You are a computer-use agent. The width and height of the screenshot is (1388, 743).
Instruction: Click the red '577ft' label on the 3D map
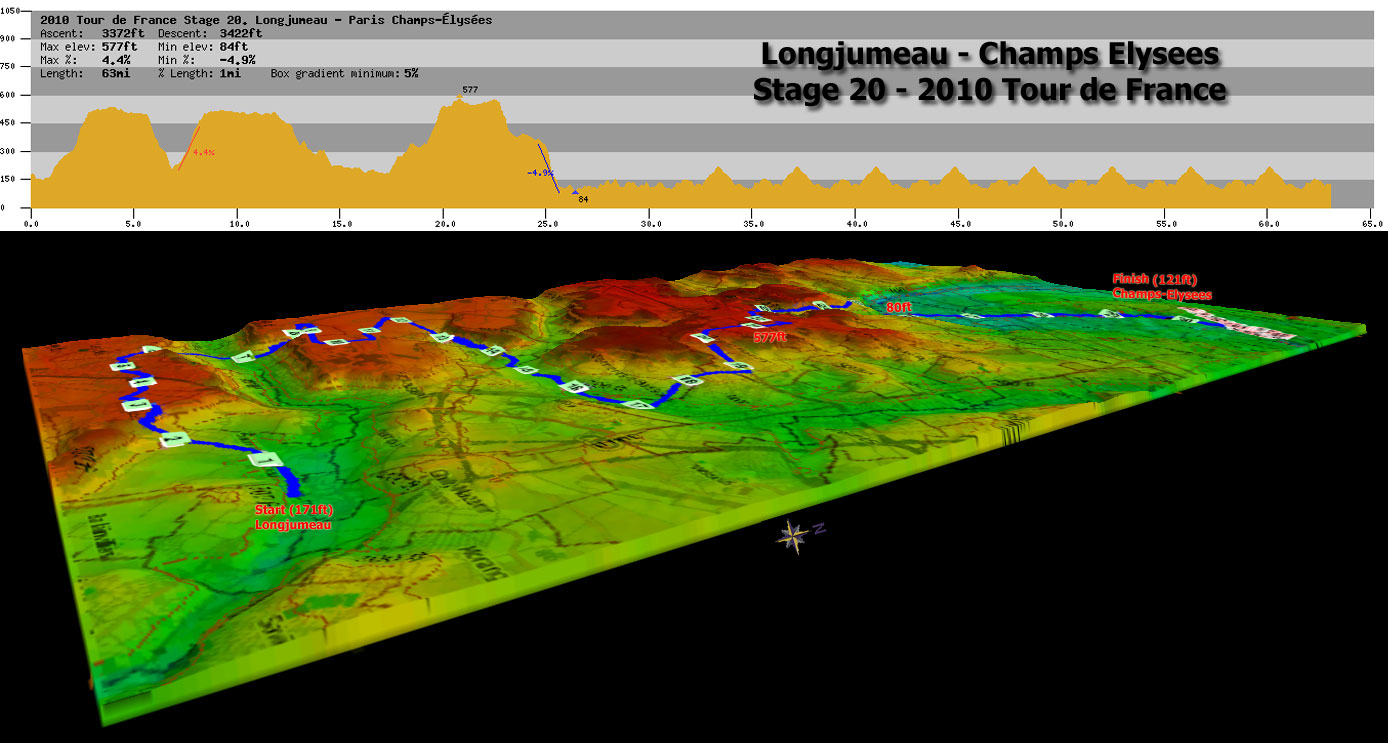click(770, 339)
